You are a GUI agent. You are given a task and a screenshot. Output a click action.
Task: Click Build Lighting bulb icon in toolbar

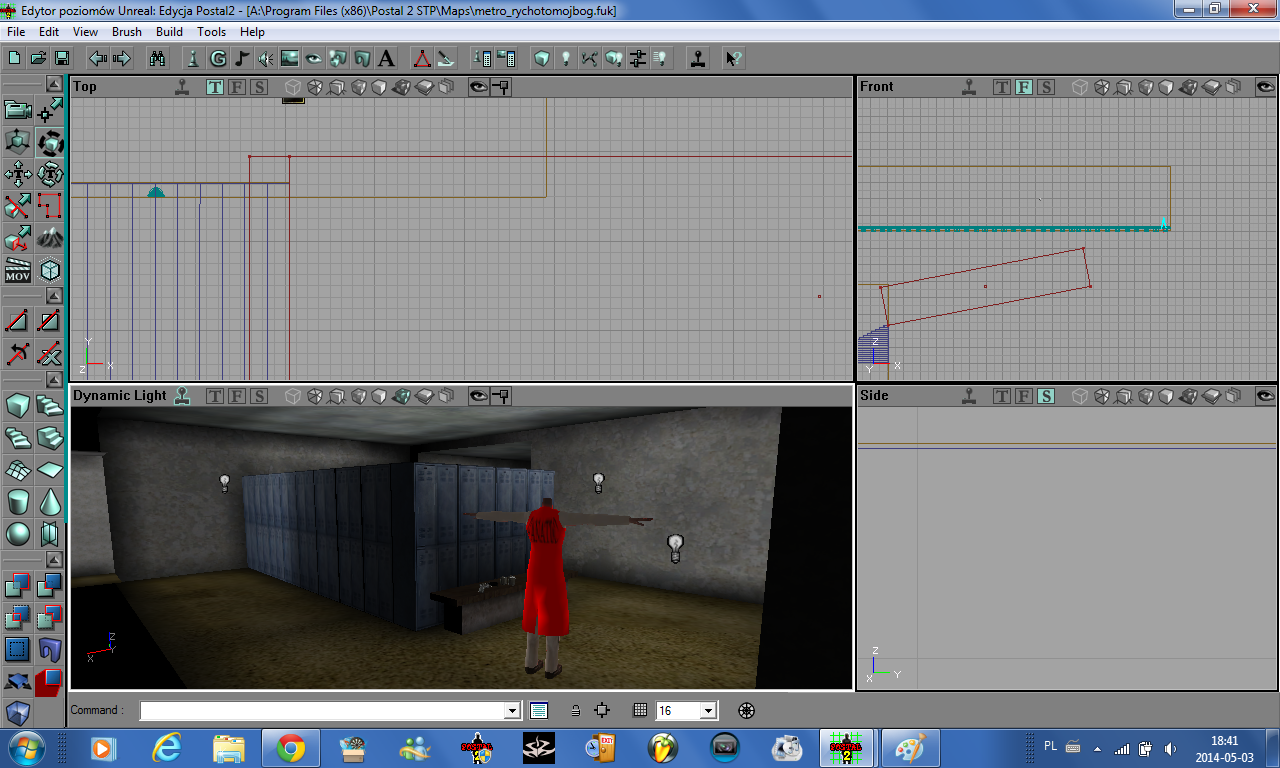tap(566, 58)
